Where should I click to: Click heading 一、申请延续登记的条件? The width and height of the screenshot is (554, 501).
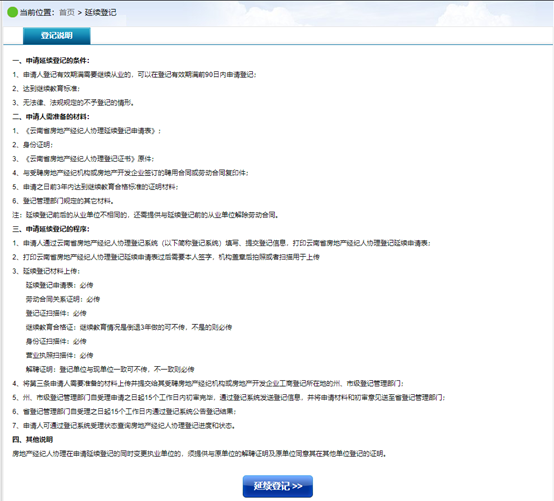pos(51,61)
